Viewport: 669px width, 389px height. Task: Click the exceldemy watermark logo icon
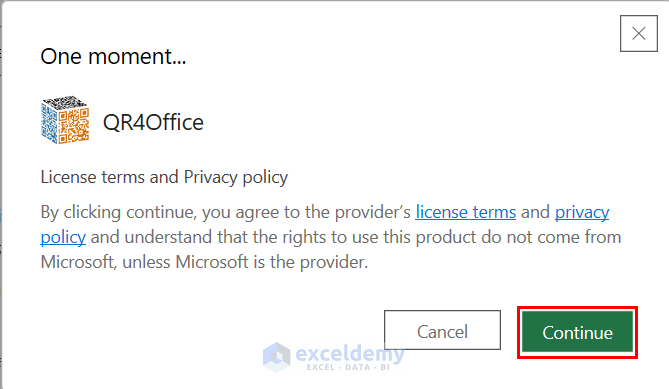276,357
